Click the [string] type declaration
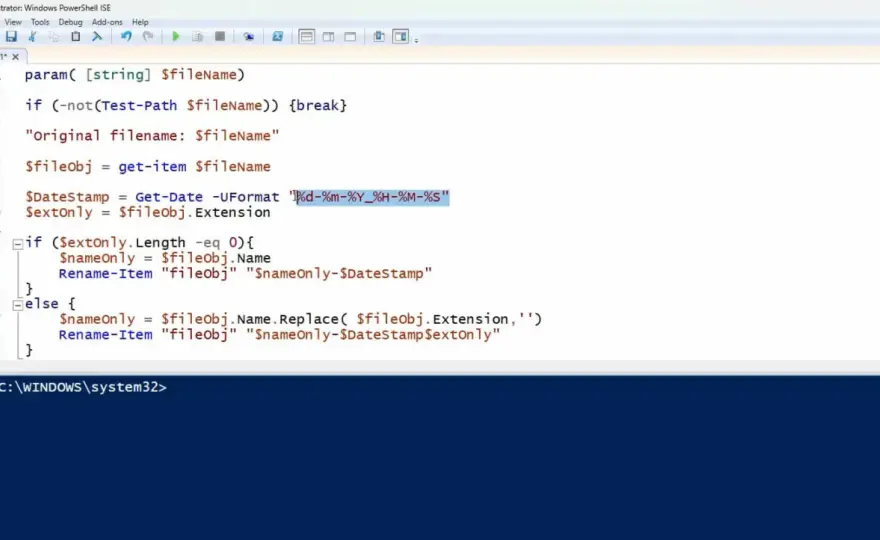 (118, 75)
